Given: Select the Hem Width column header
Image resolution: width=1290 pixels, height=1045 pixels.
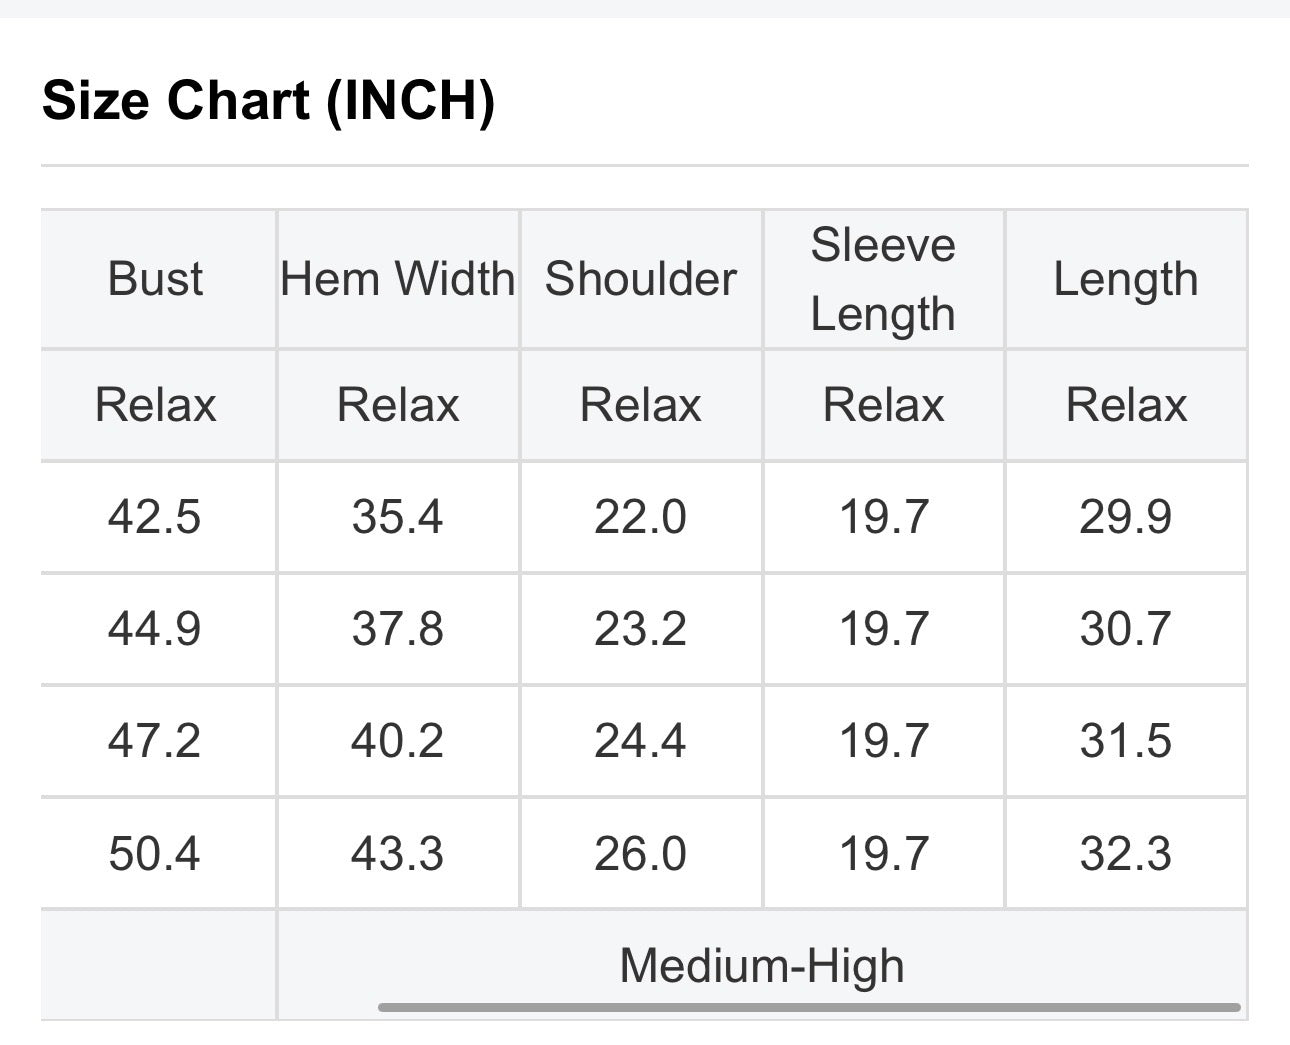Looking at the screenshot, I should click(398, 279).
